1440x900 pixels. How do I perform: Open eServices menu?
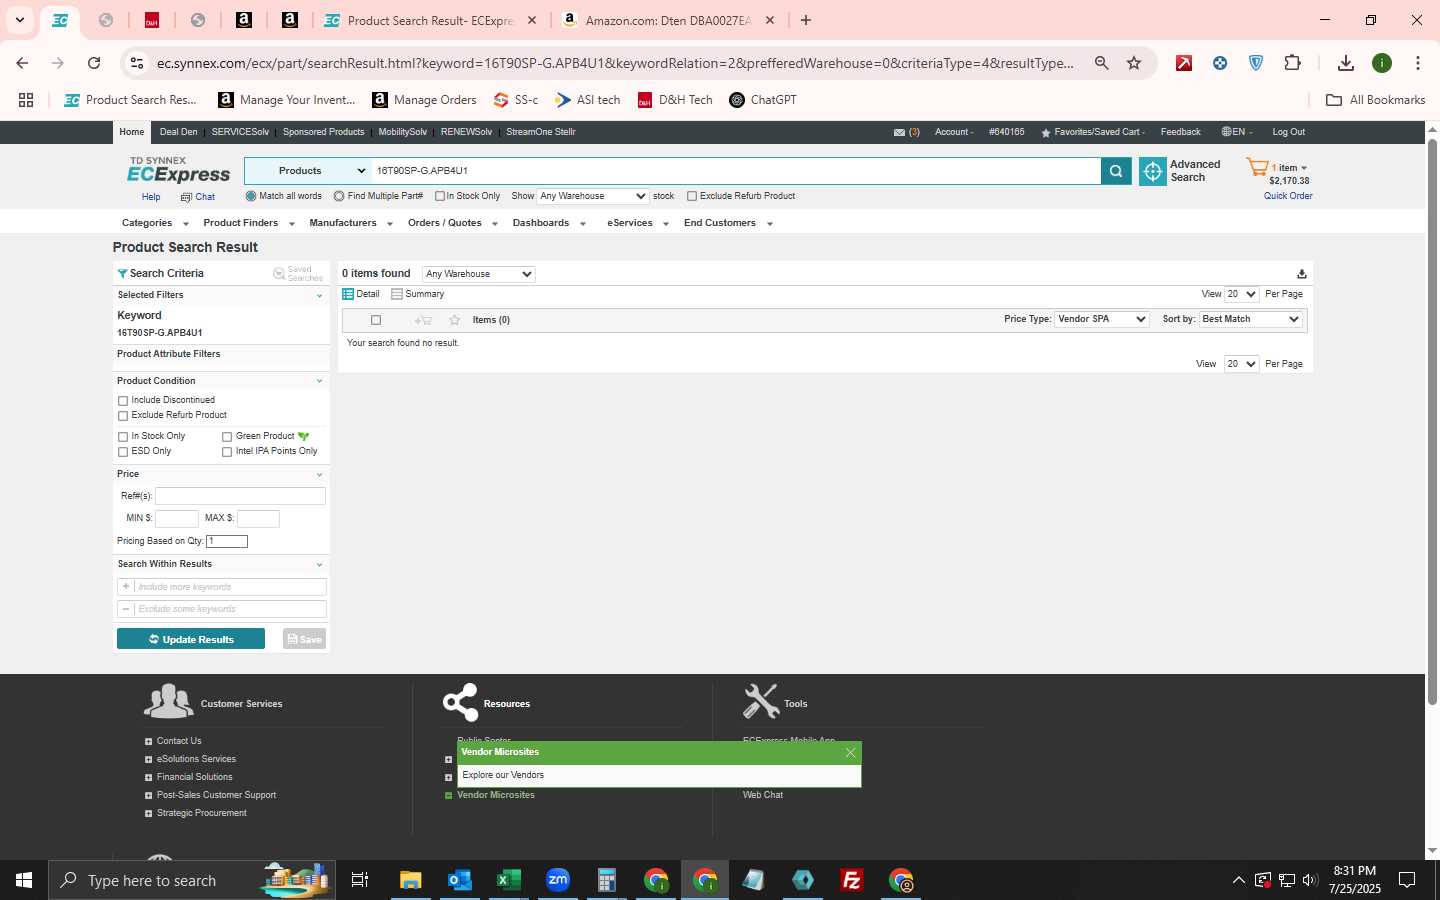tap(637, 223)
